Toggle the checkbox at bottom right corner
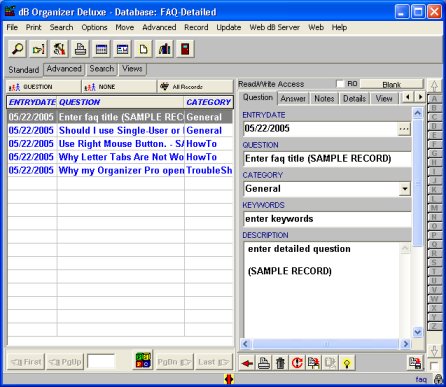 tap(434, 366)
